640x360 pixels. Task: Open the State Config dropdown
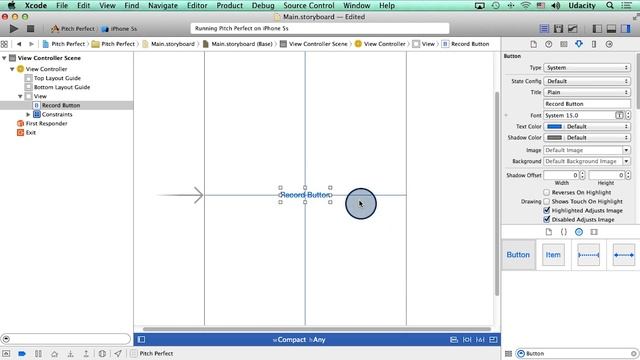pos(587,81)
